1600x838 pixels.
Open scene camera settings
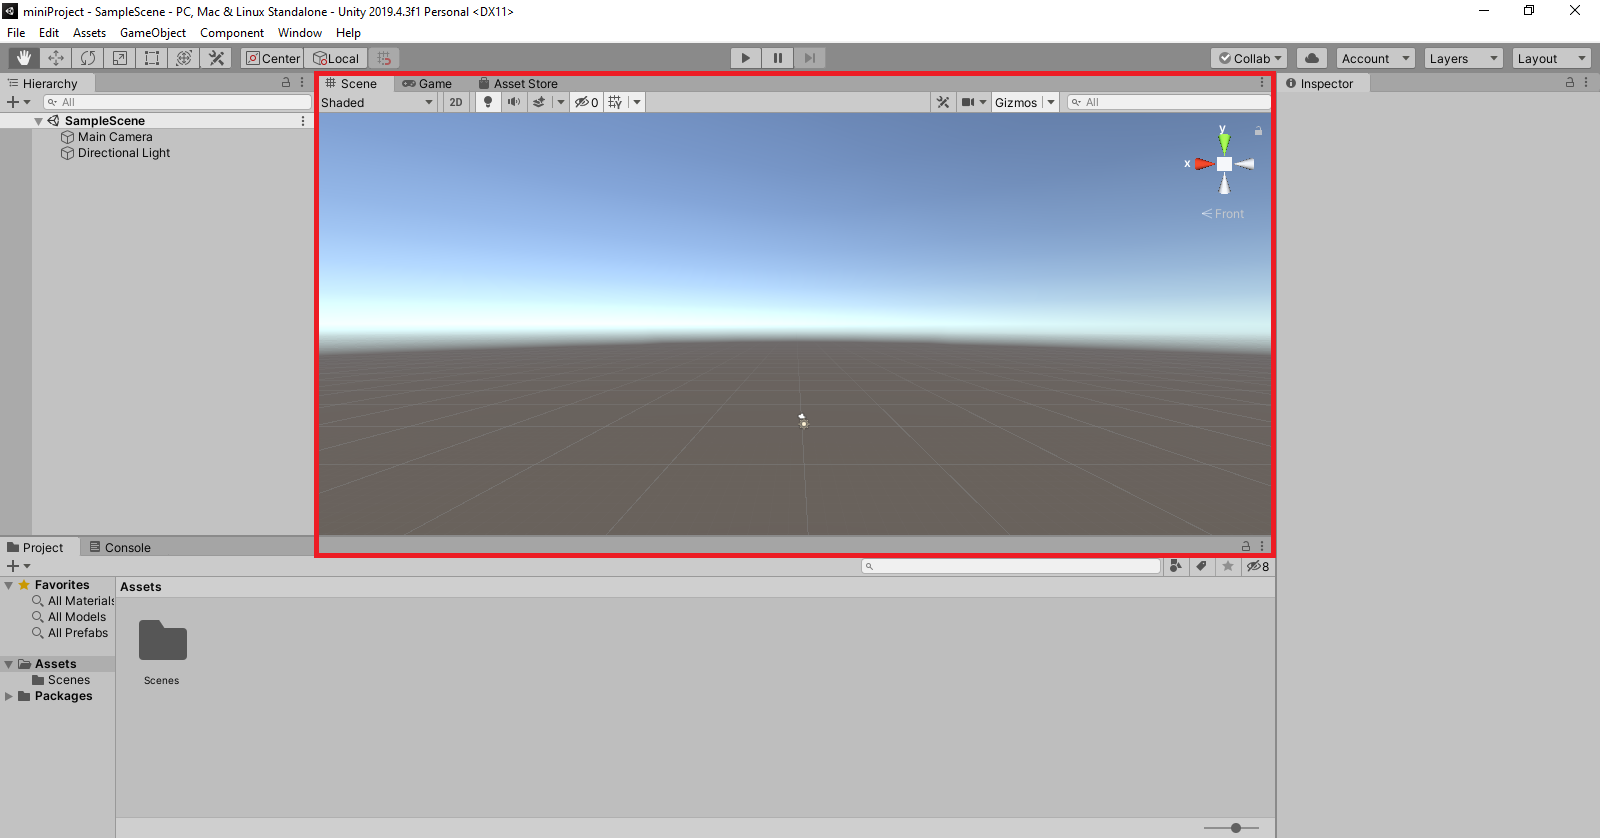(x=973, y=102)
